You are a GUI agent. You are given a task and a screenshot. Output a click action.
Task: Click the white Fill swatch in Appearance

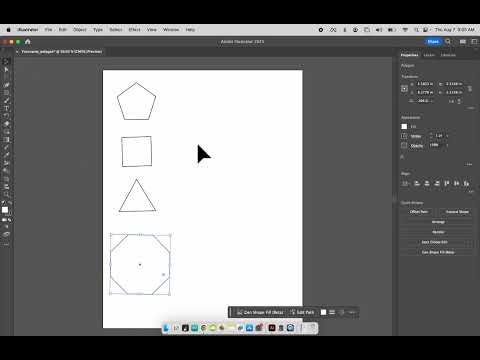(x=404, y=126)
